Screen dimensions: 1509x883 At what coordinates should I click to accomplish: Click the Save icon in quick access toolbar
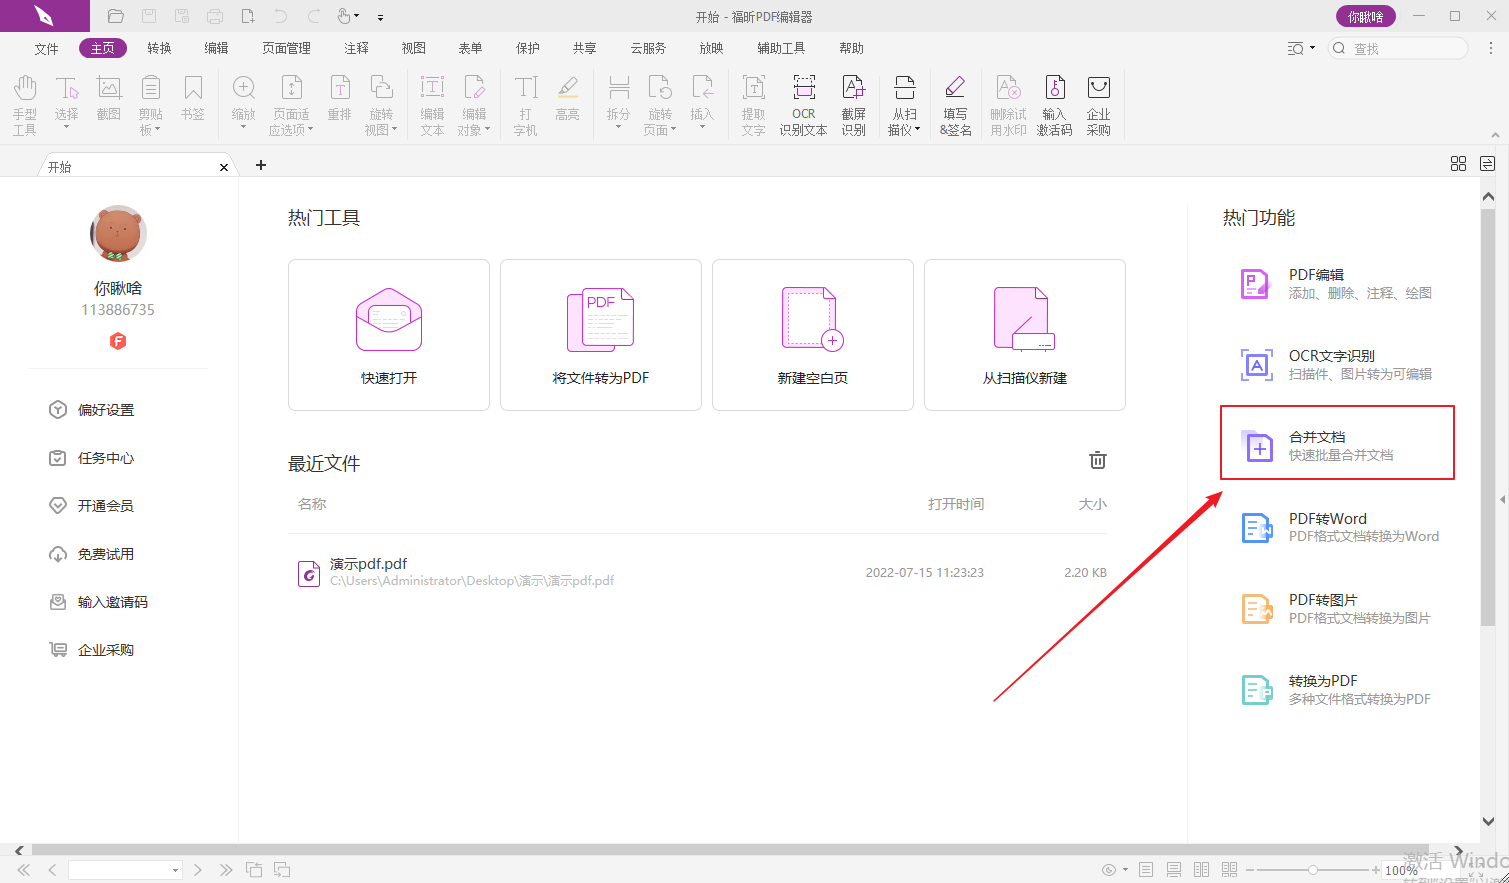[x=149, y=16]
